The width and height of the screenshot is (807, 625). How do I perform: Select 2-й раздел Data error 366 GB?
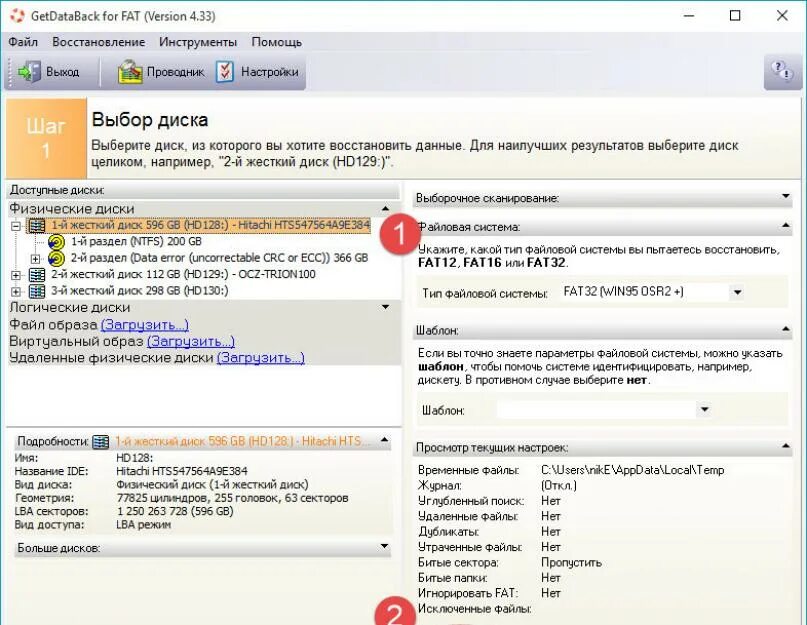[x=219, y=258]
